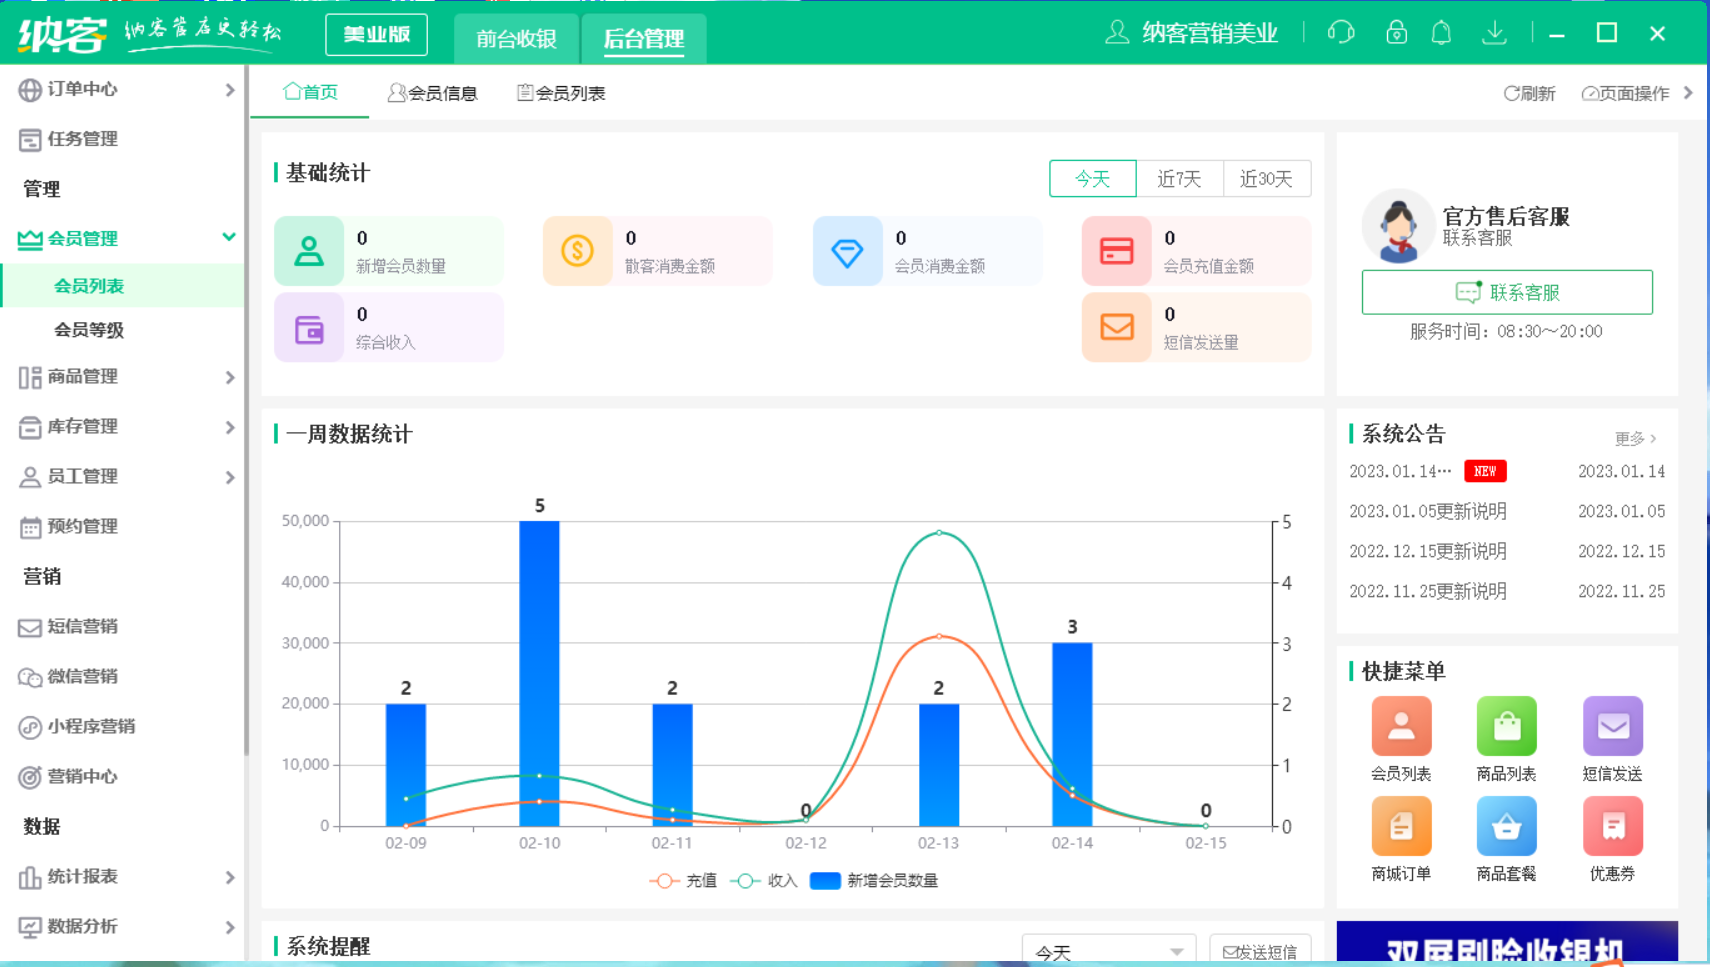The width and height of the screenshot is (1710, 967).
Task: Open the 今天 dropdown in 系统提醒
Action: coord(1108,951)
